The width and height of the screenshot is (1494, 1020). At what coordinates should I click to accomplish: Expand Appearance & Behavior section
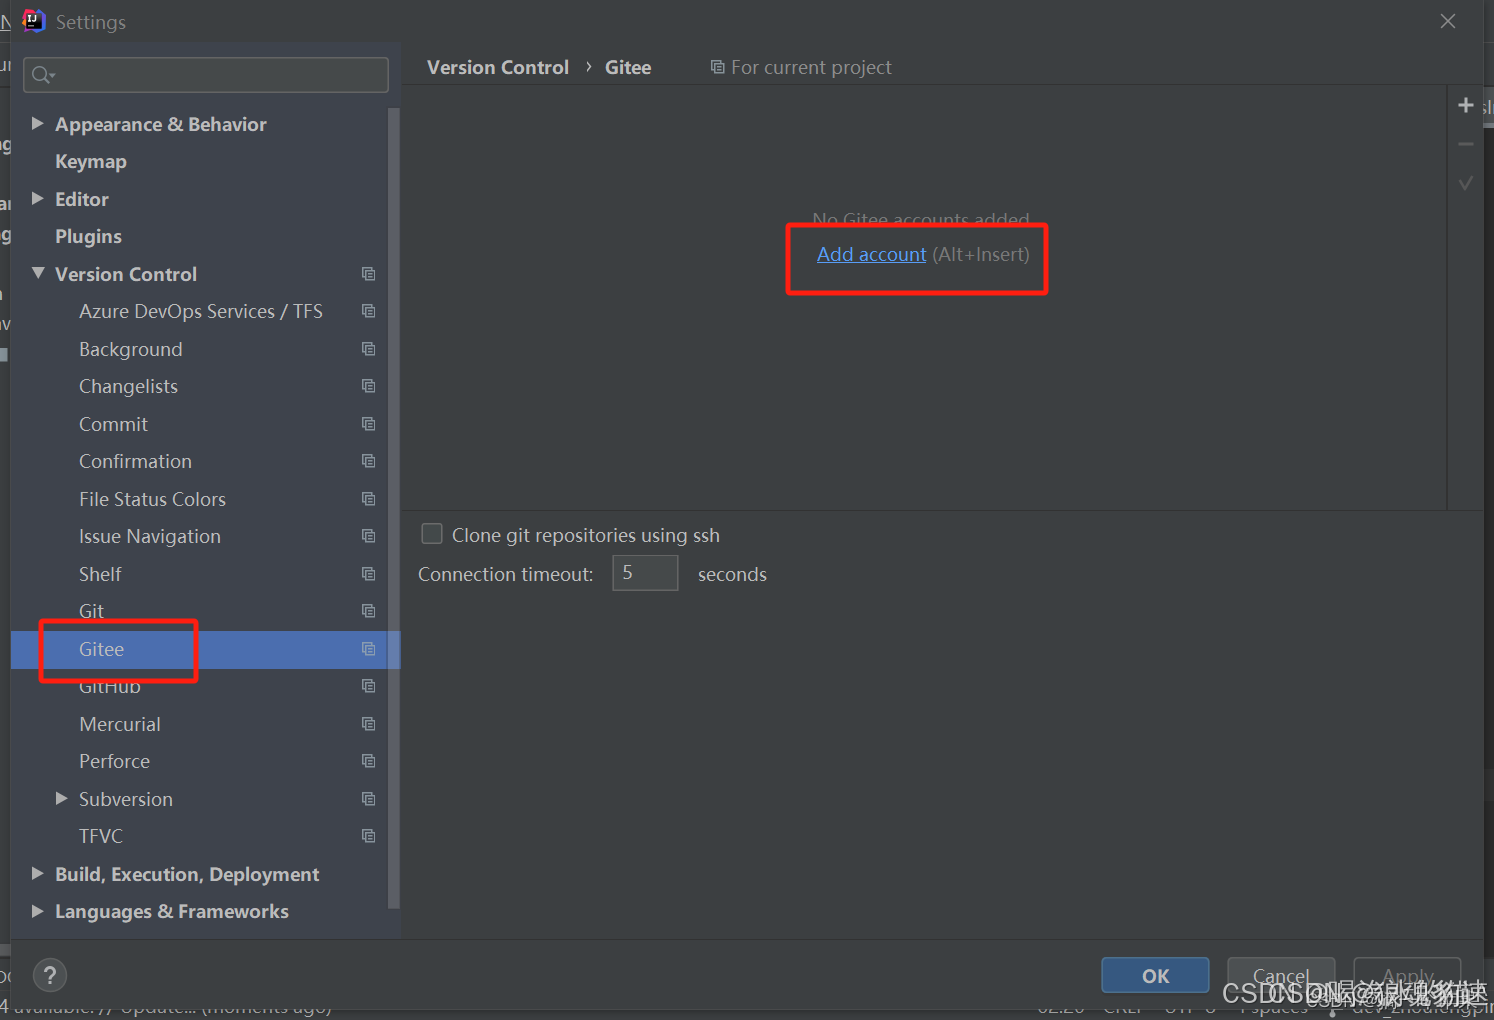point(38,124)
